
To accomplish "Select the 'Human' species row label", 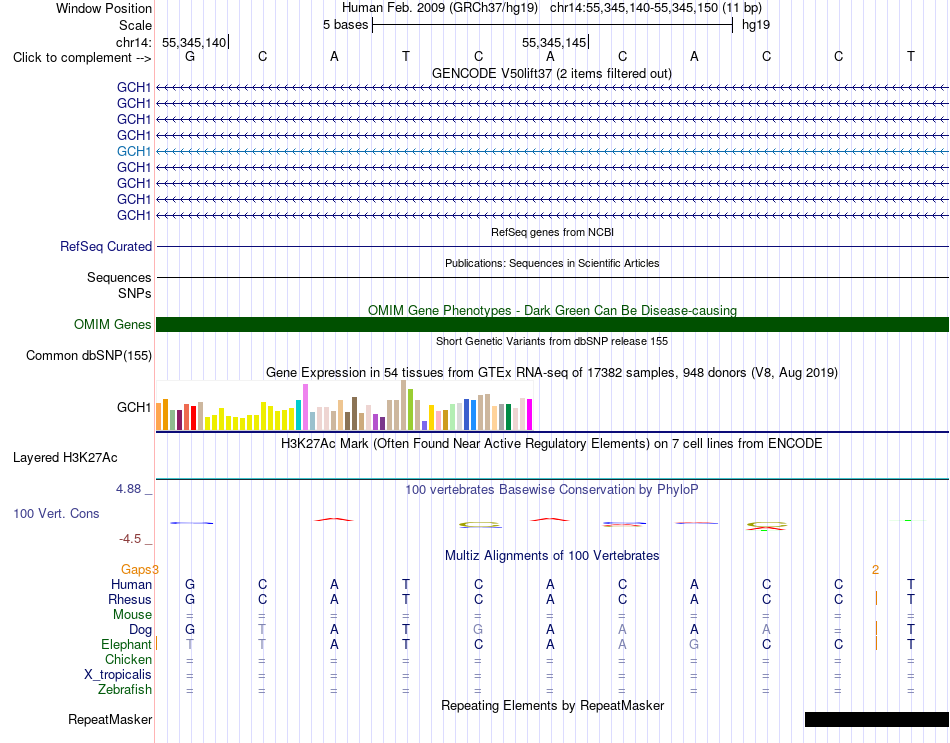I will [x=131, y=585].
